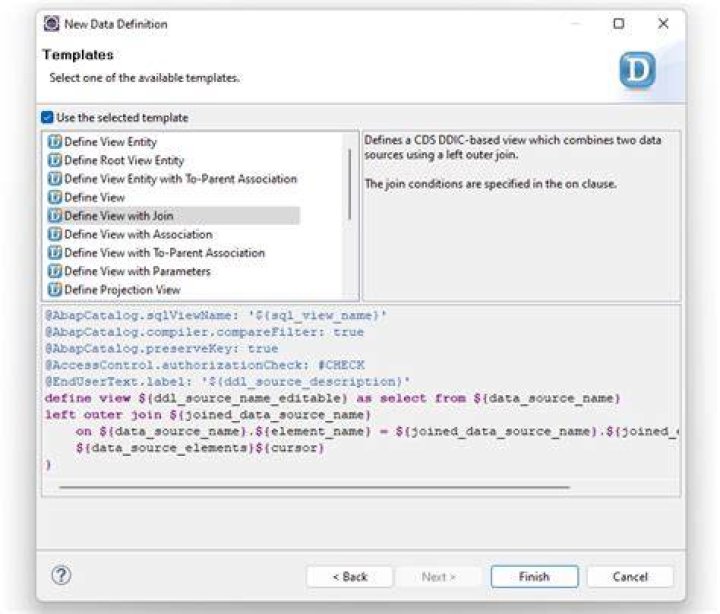Click the define view line in code preview
This screenshot has width=720, height=614.
pos(333,398)
